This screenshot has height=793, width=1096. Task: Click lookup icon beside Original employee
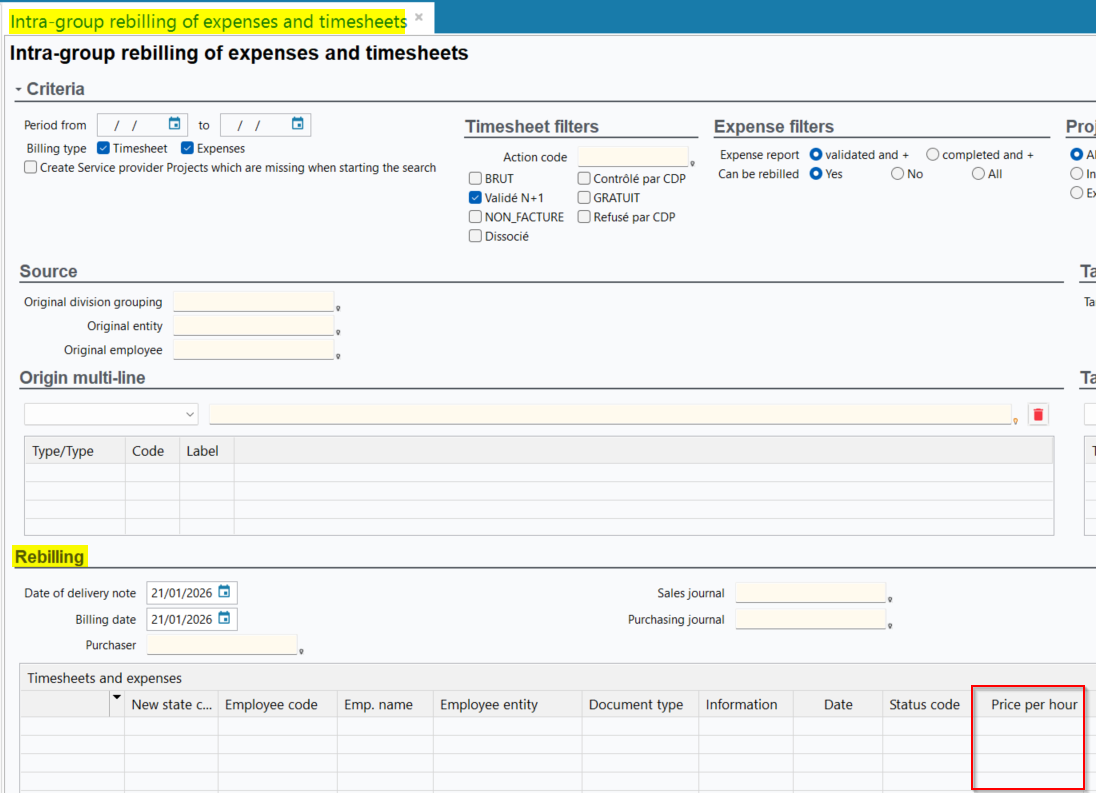coord(339,355)
